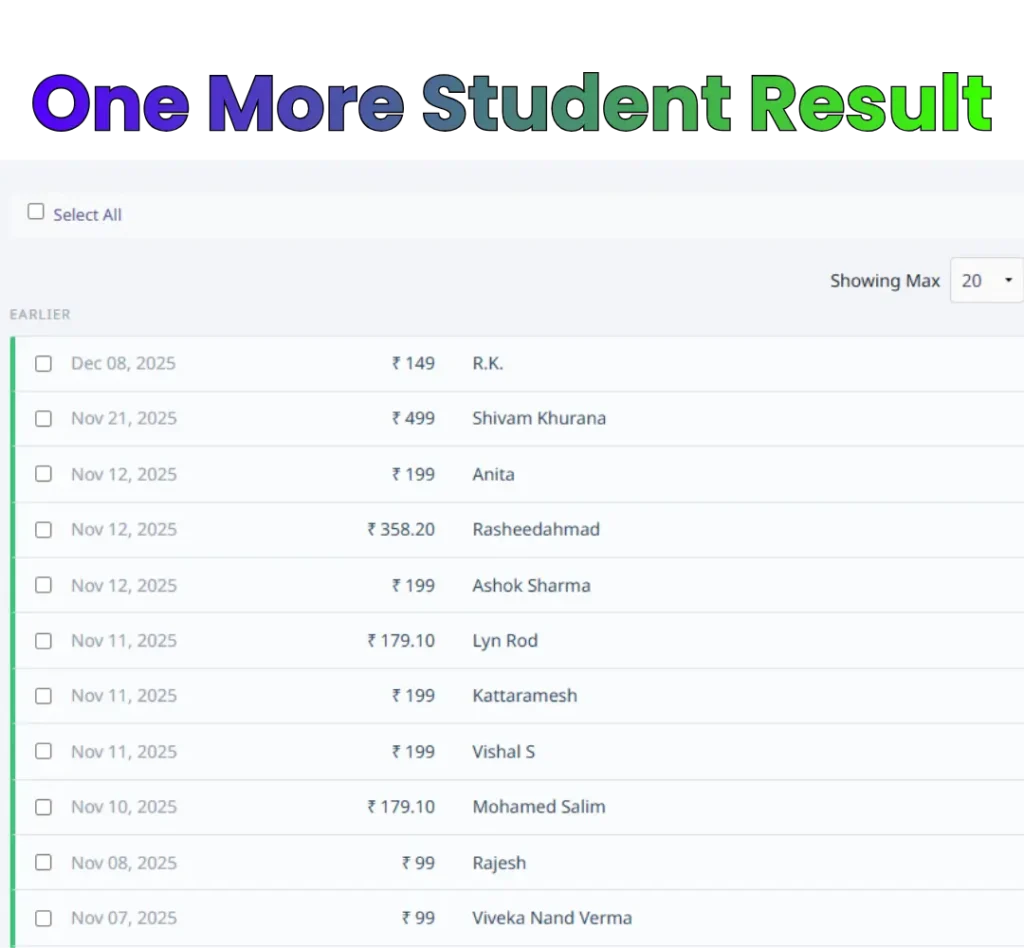
Task: Click Anita's amount ₹ 199
Action: pyautogui.click(x=413, y=474)
